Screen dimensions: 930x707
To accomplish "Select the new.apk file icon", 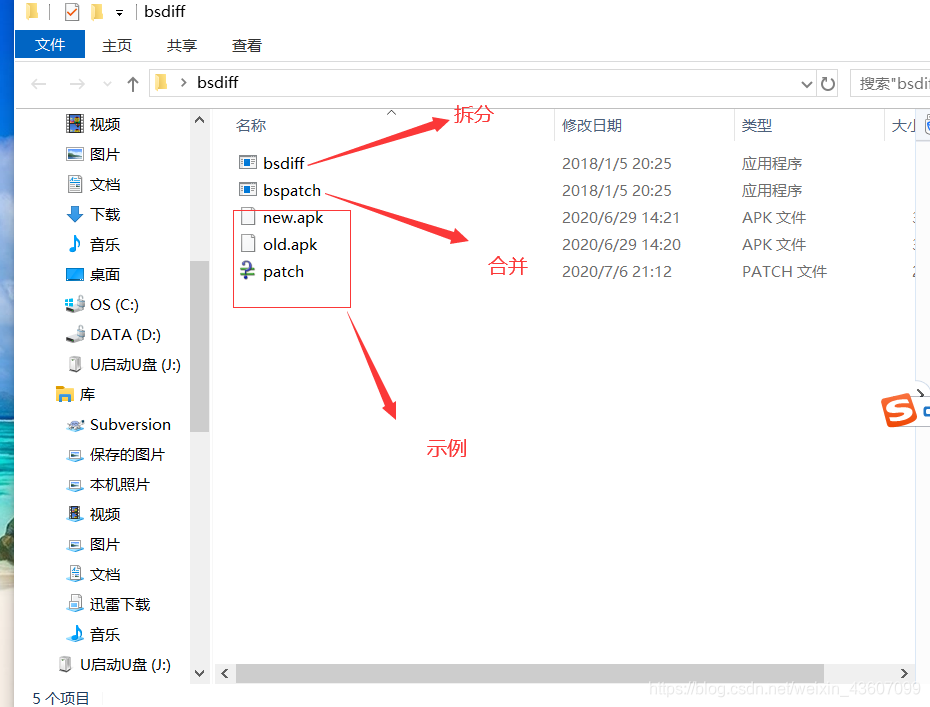I will tap(248, 217).
